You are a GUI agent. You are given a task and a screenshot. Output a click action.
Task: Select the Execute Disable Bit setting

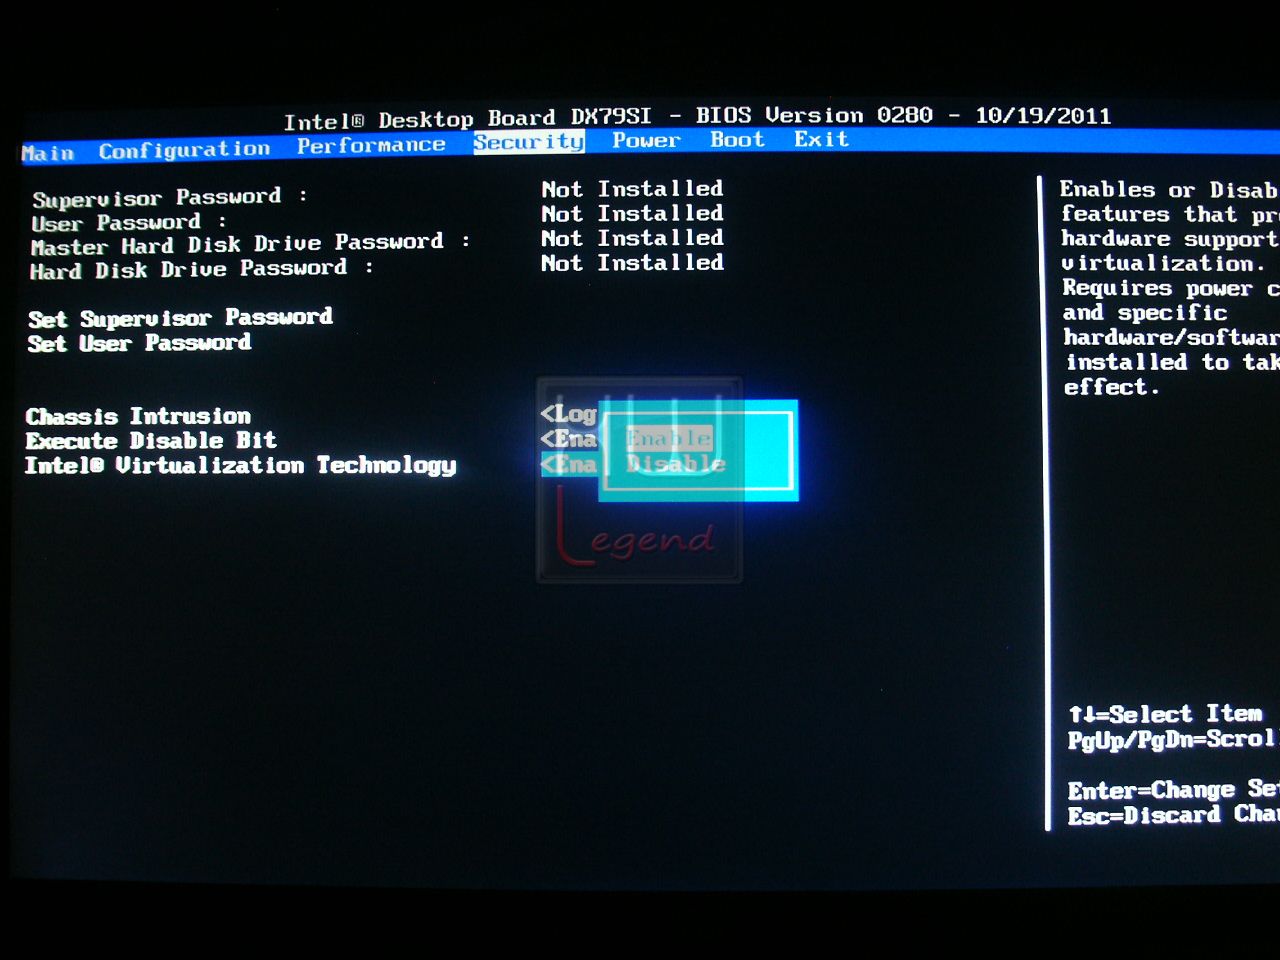point(151,441)
